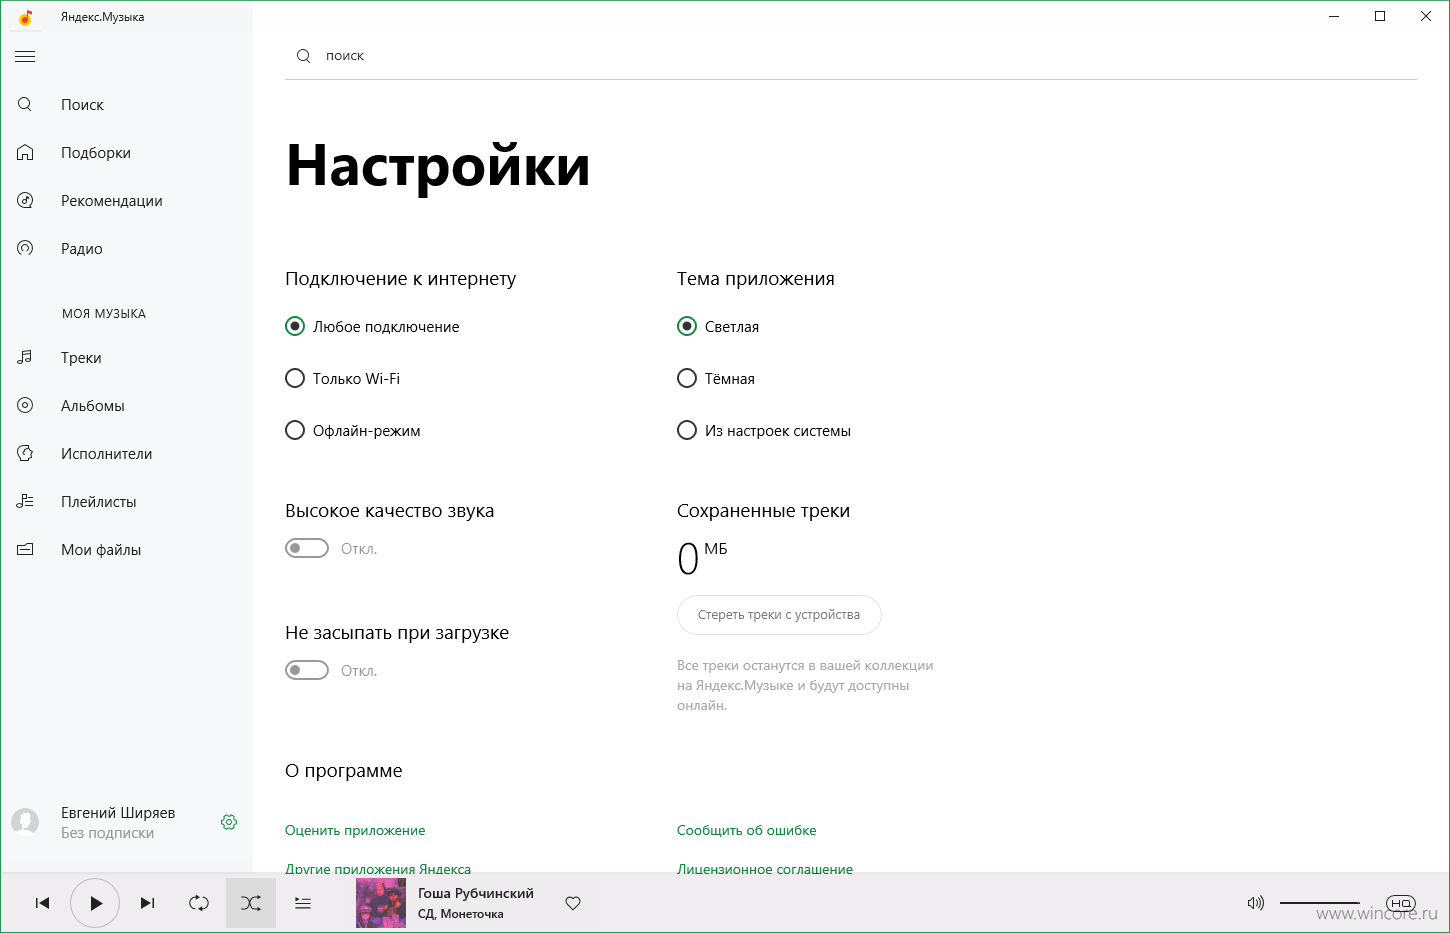
Task: Click the Евгений Ширяев profile name
Action: pos(118,812)
